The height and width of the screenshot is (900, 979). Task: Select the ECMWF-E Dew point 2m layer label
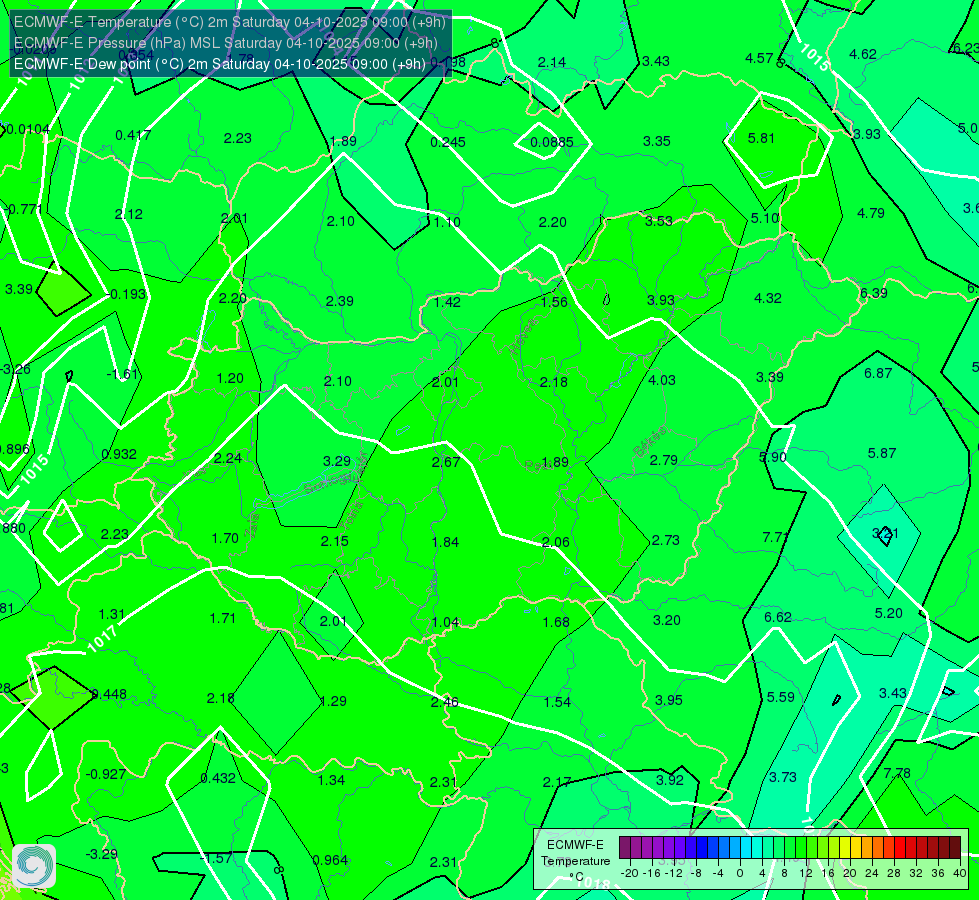pyautogui.click(x=220, y=64)
